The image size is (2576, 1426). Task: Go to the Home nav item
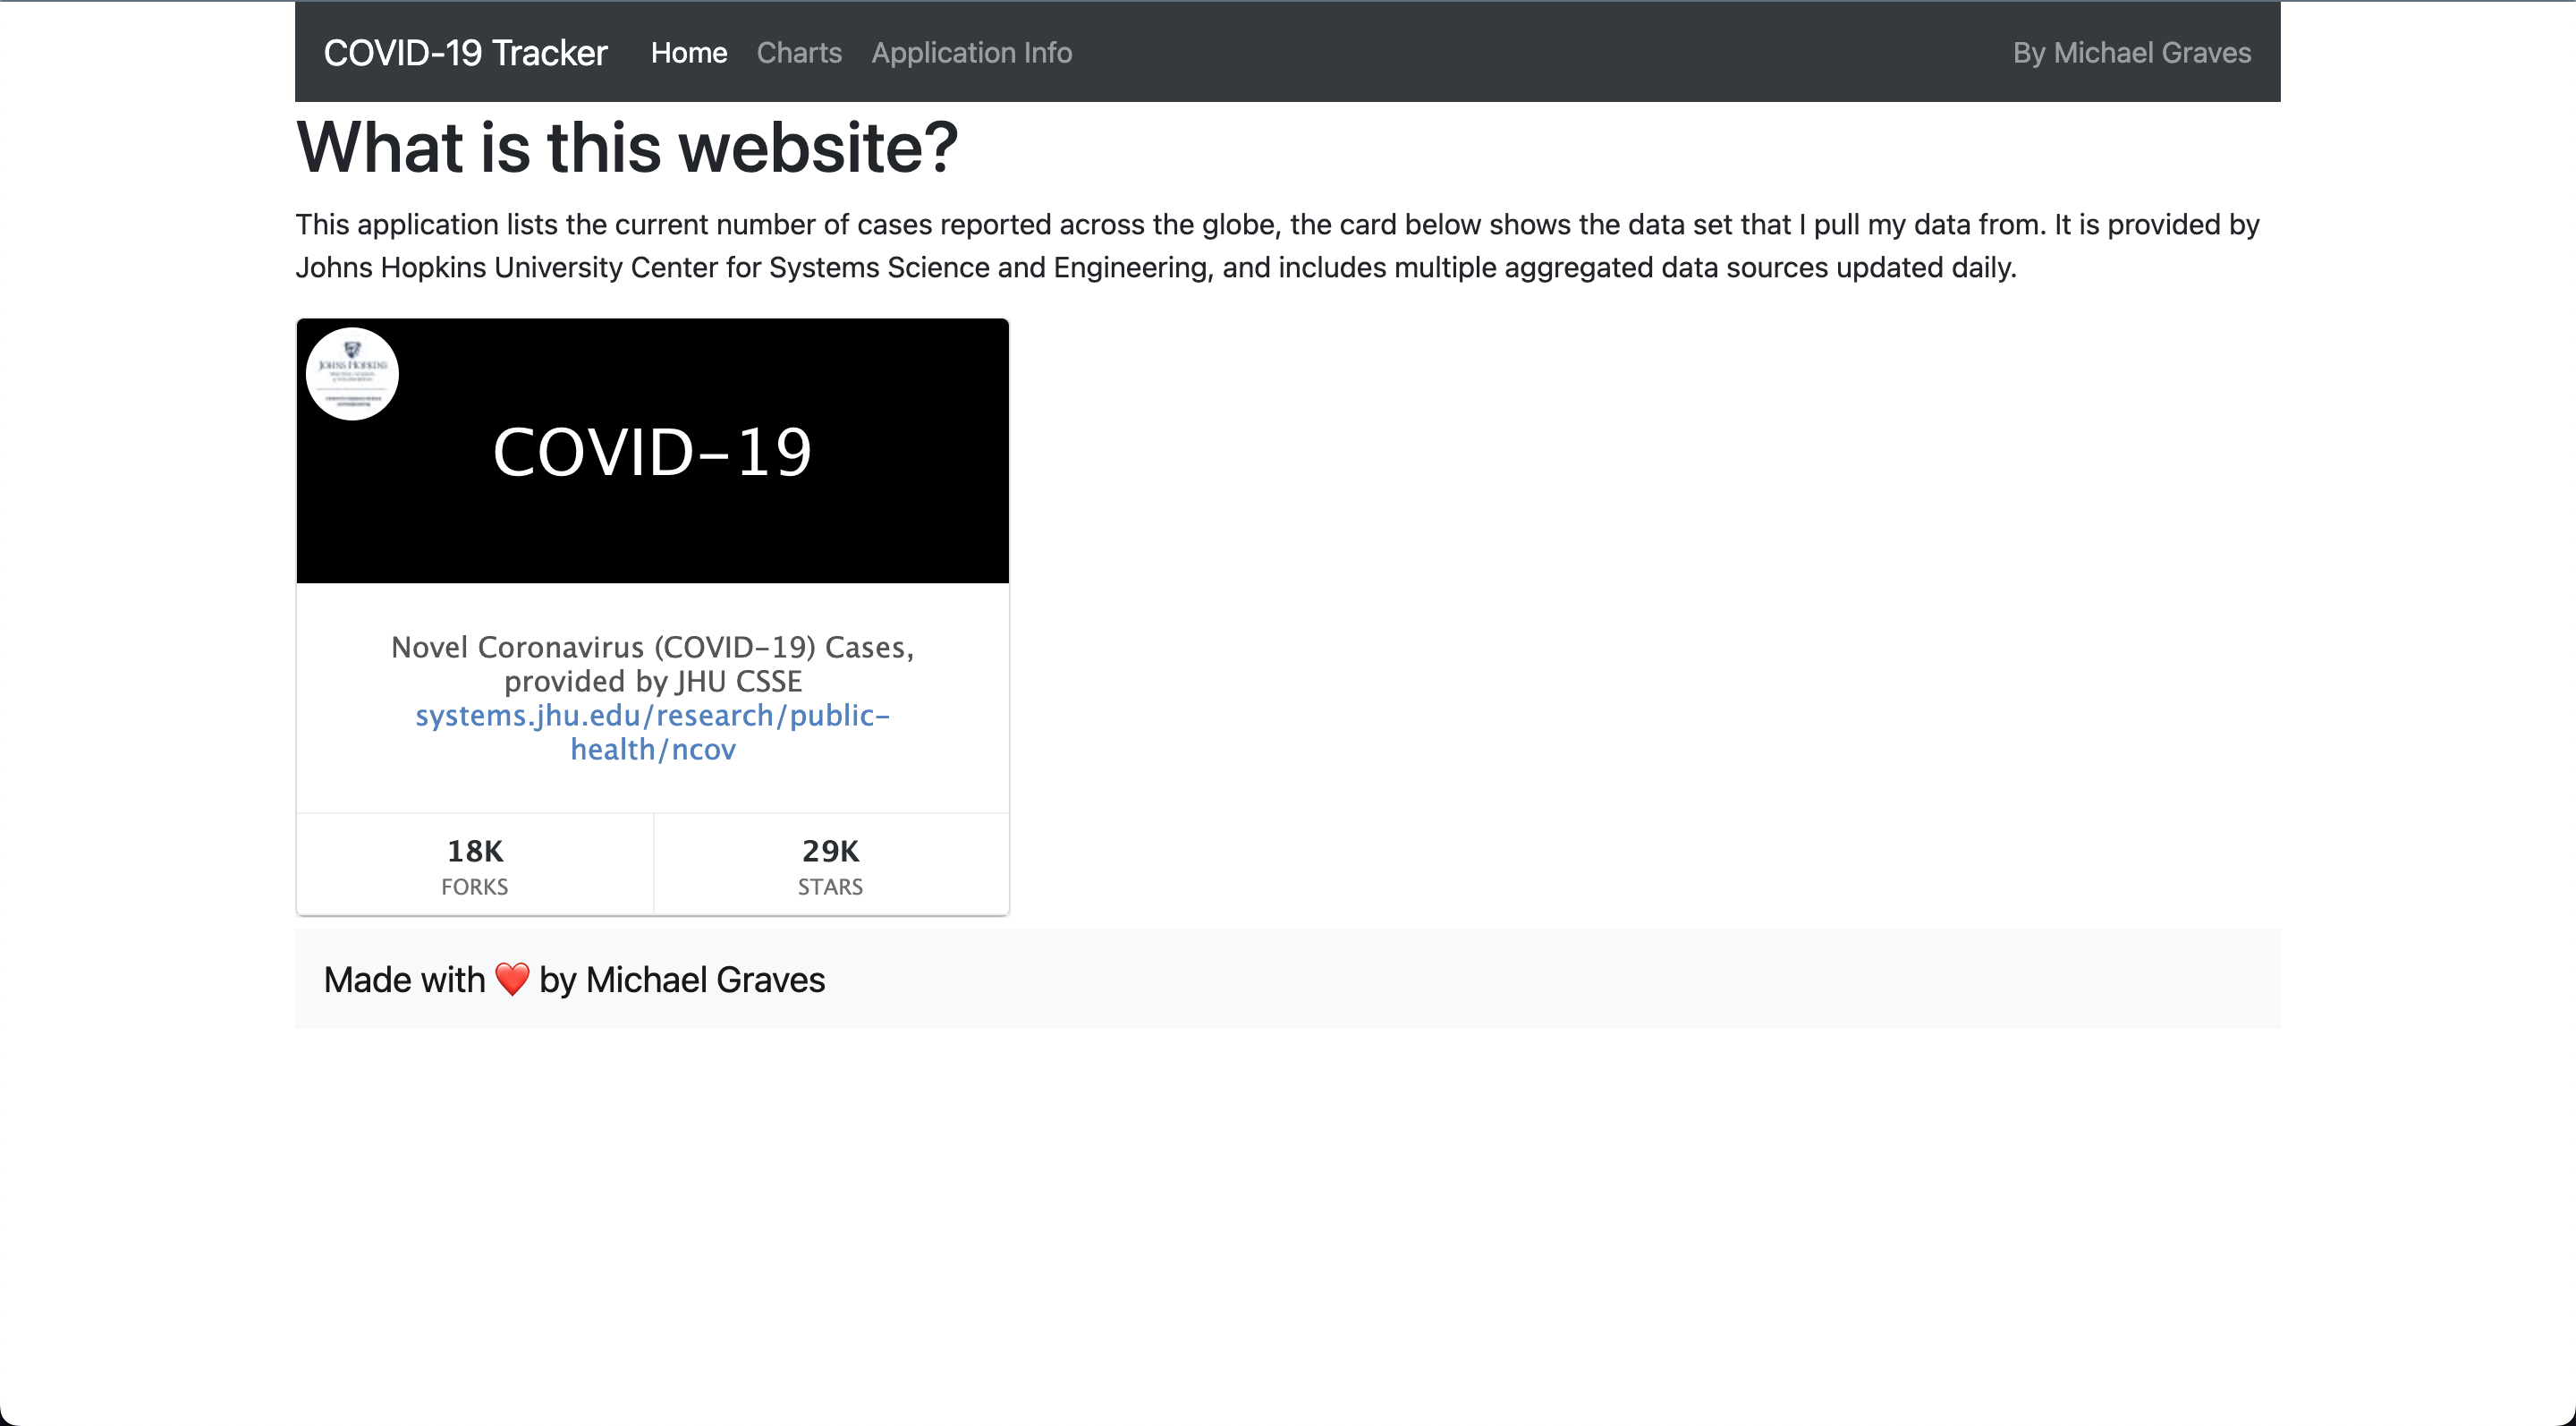688,53
